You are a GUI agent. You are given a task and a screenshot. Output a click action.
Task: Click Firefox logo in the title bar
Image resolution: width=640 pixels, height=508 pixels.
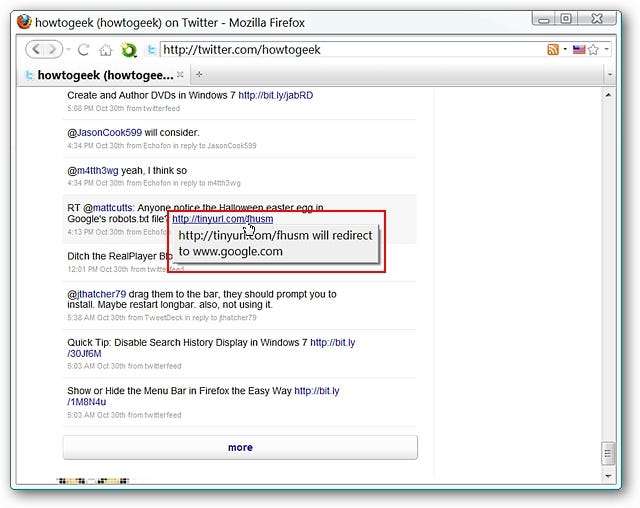(x=24, y=22)
